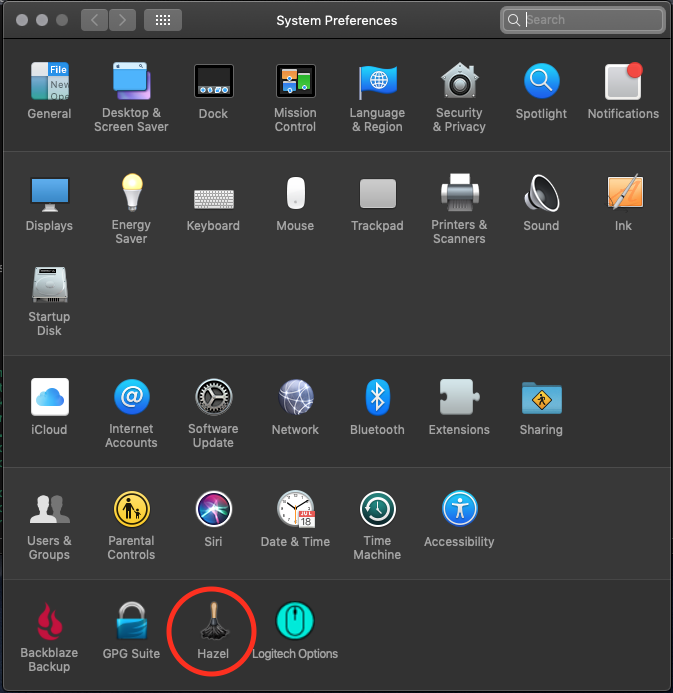Screen dimensions: 673x693
Task: Click the forward navigation arrow
Action: [x=122, y=19]
